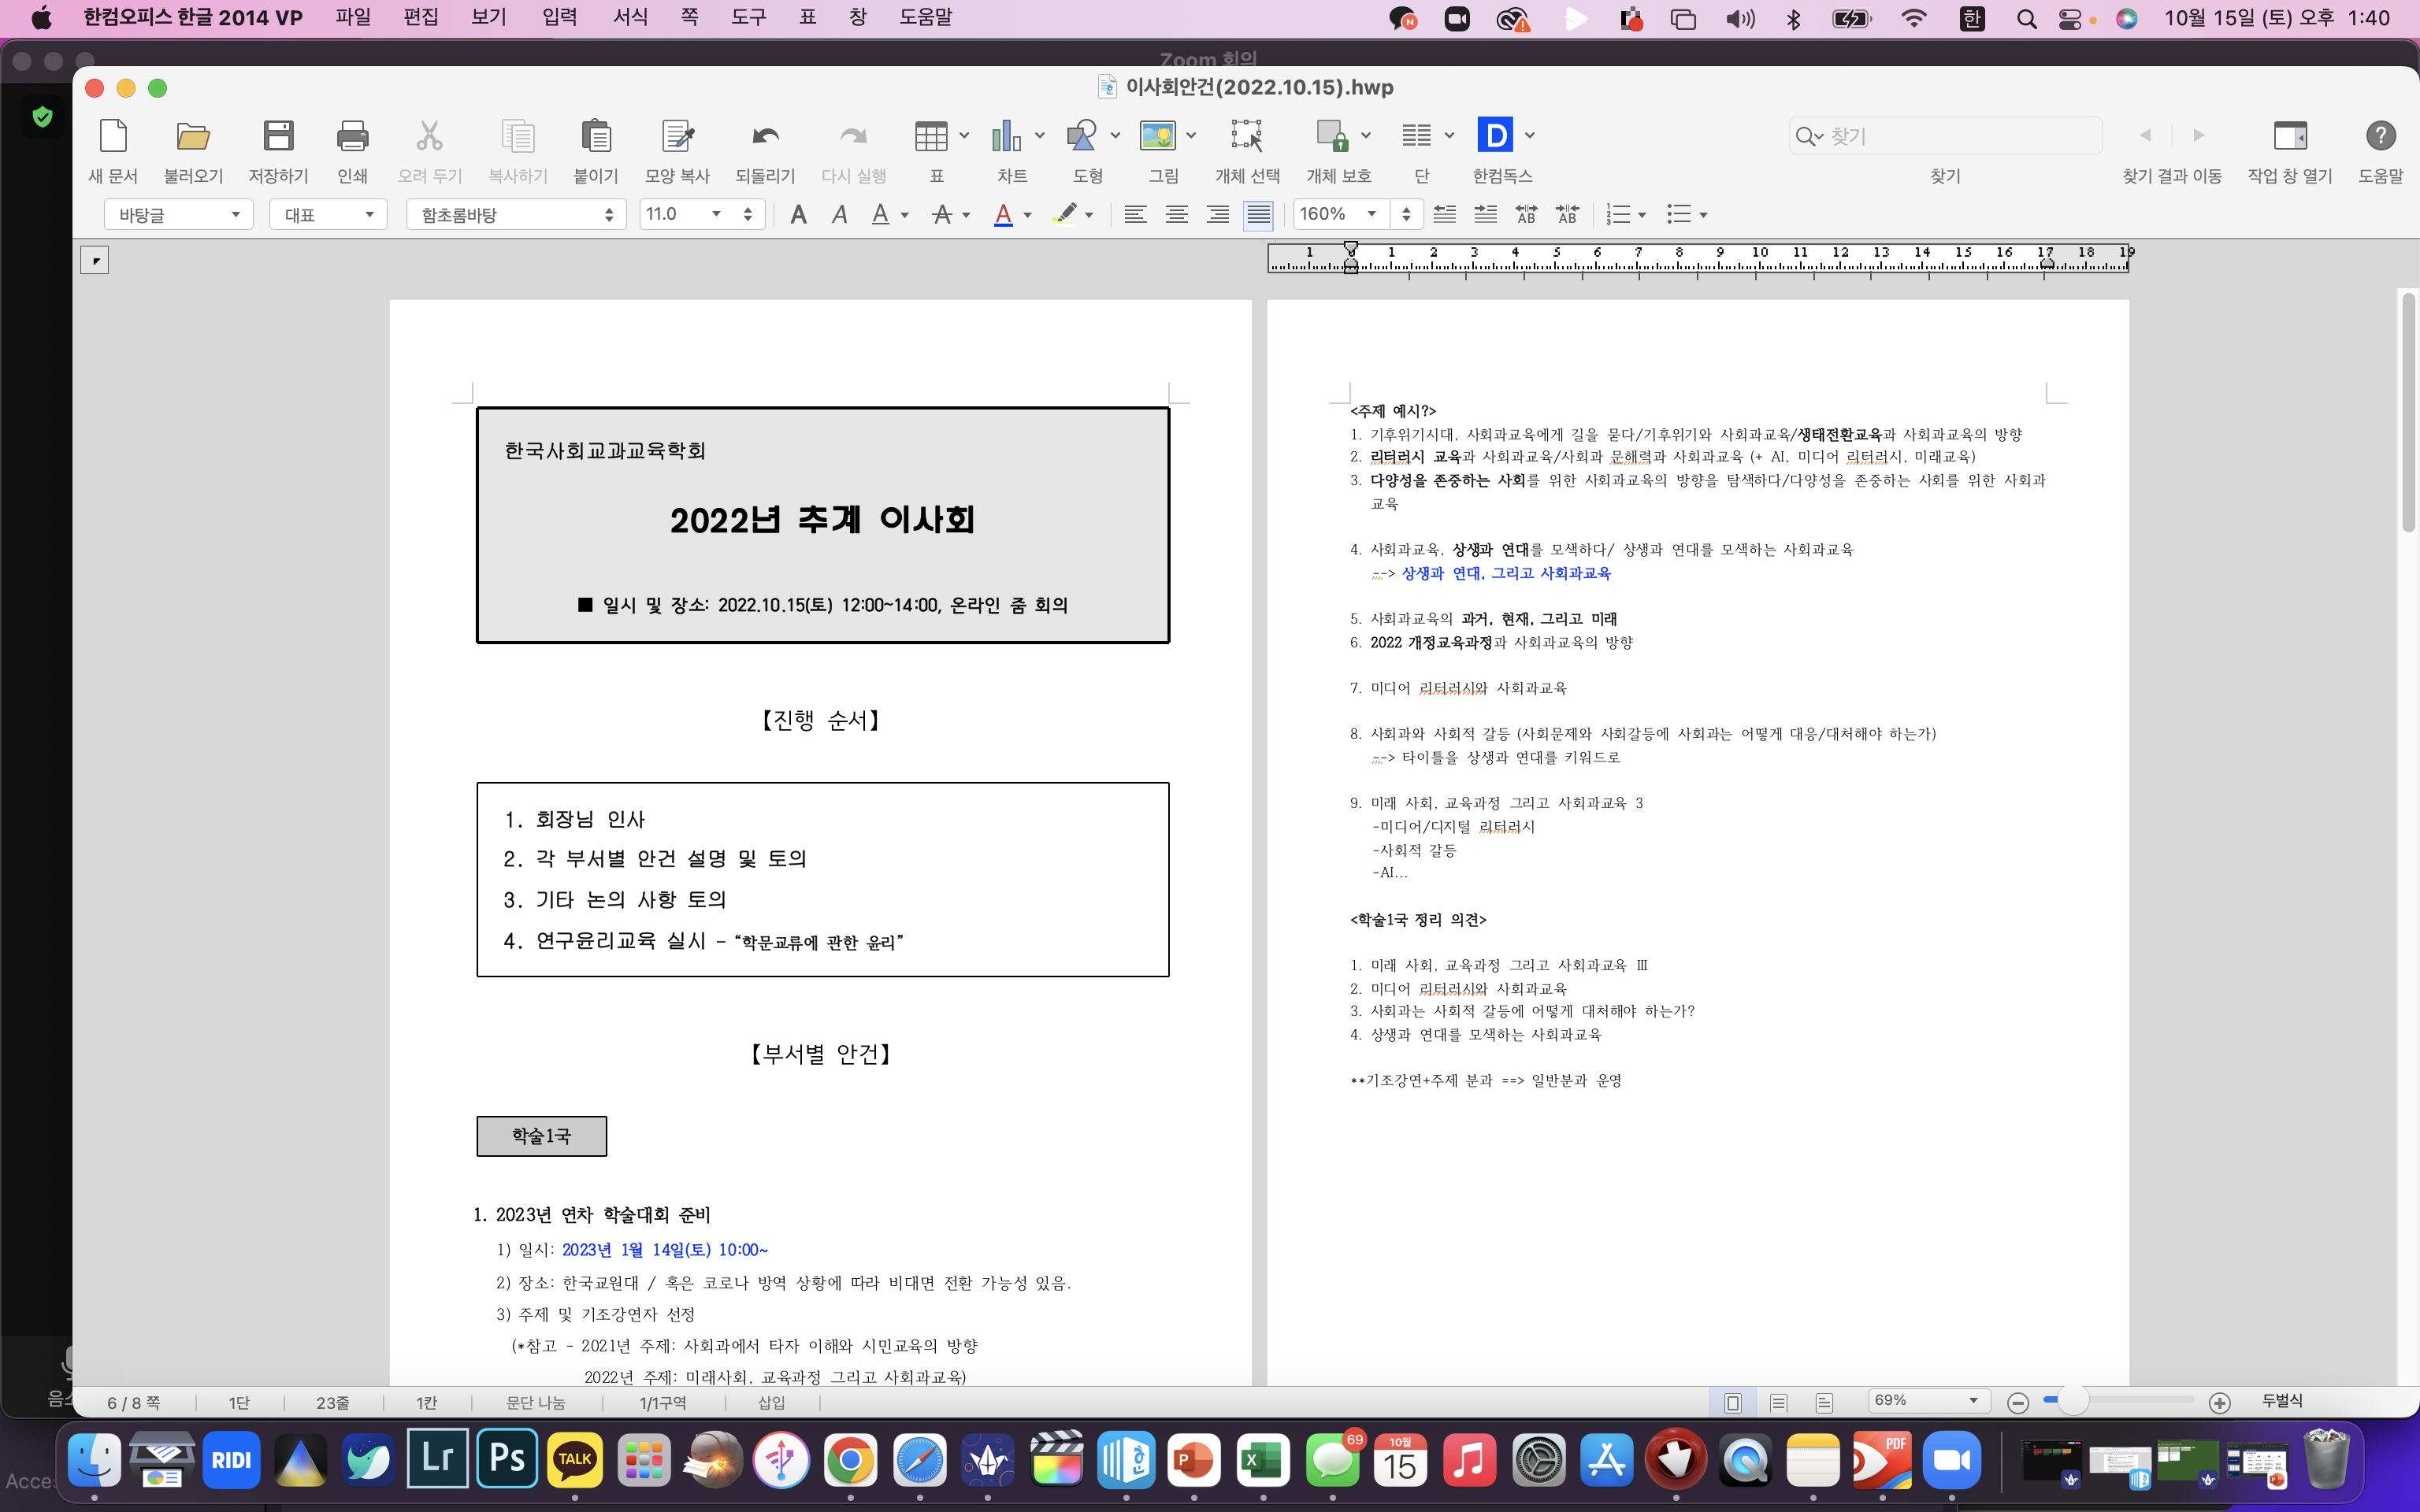Viewport: 2420px width, 1512px height.
Task: Click the vertical scrollbar of document
Action: (2408, 412)
